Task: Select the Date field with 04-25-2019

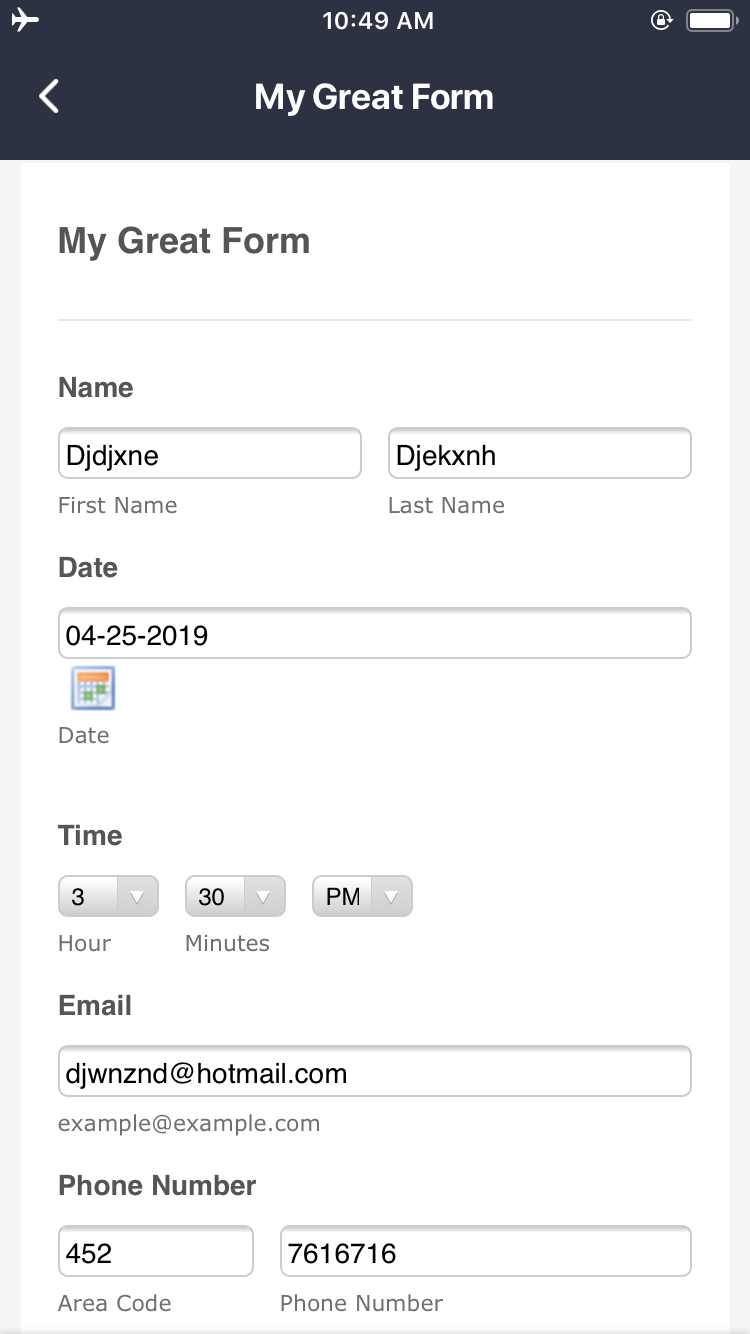Action: click(375, 633)
